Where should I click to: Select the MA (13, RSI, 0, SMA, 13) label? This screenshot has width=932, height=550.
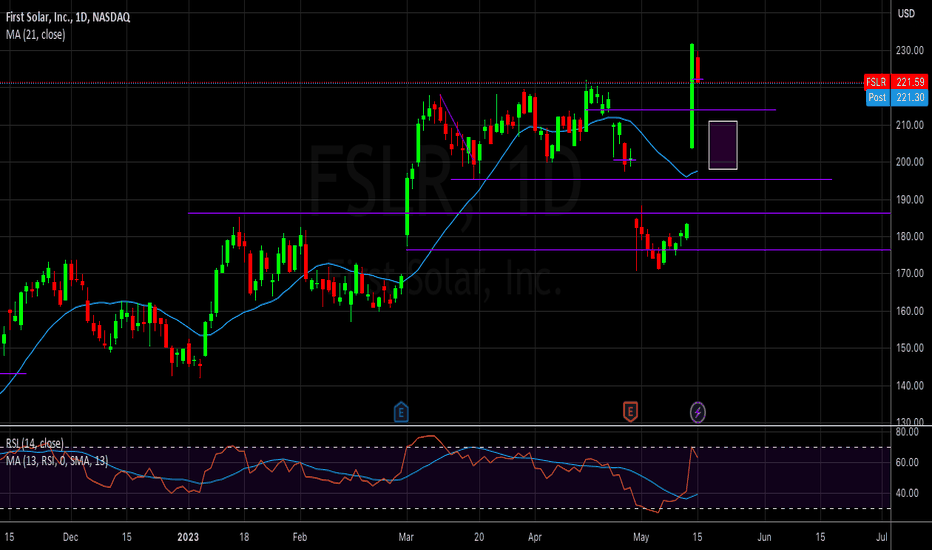point(57,461)
